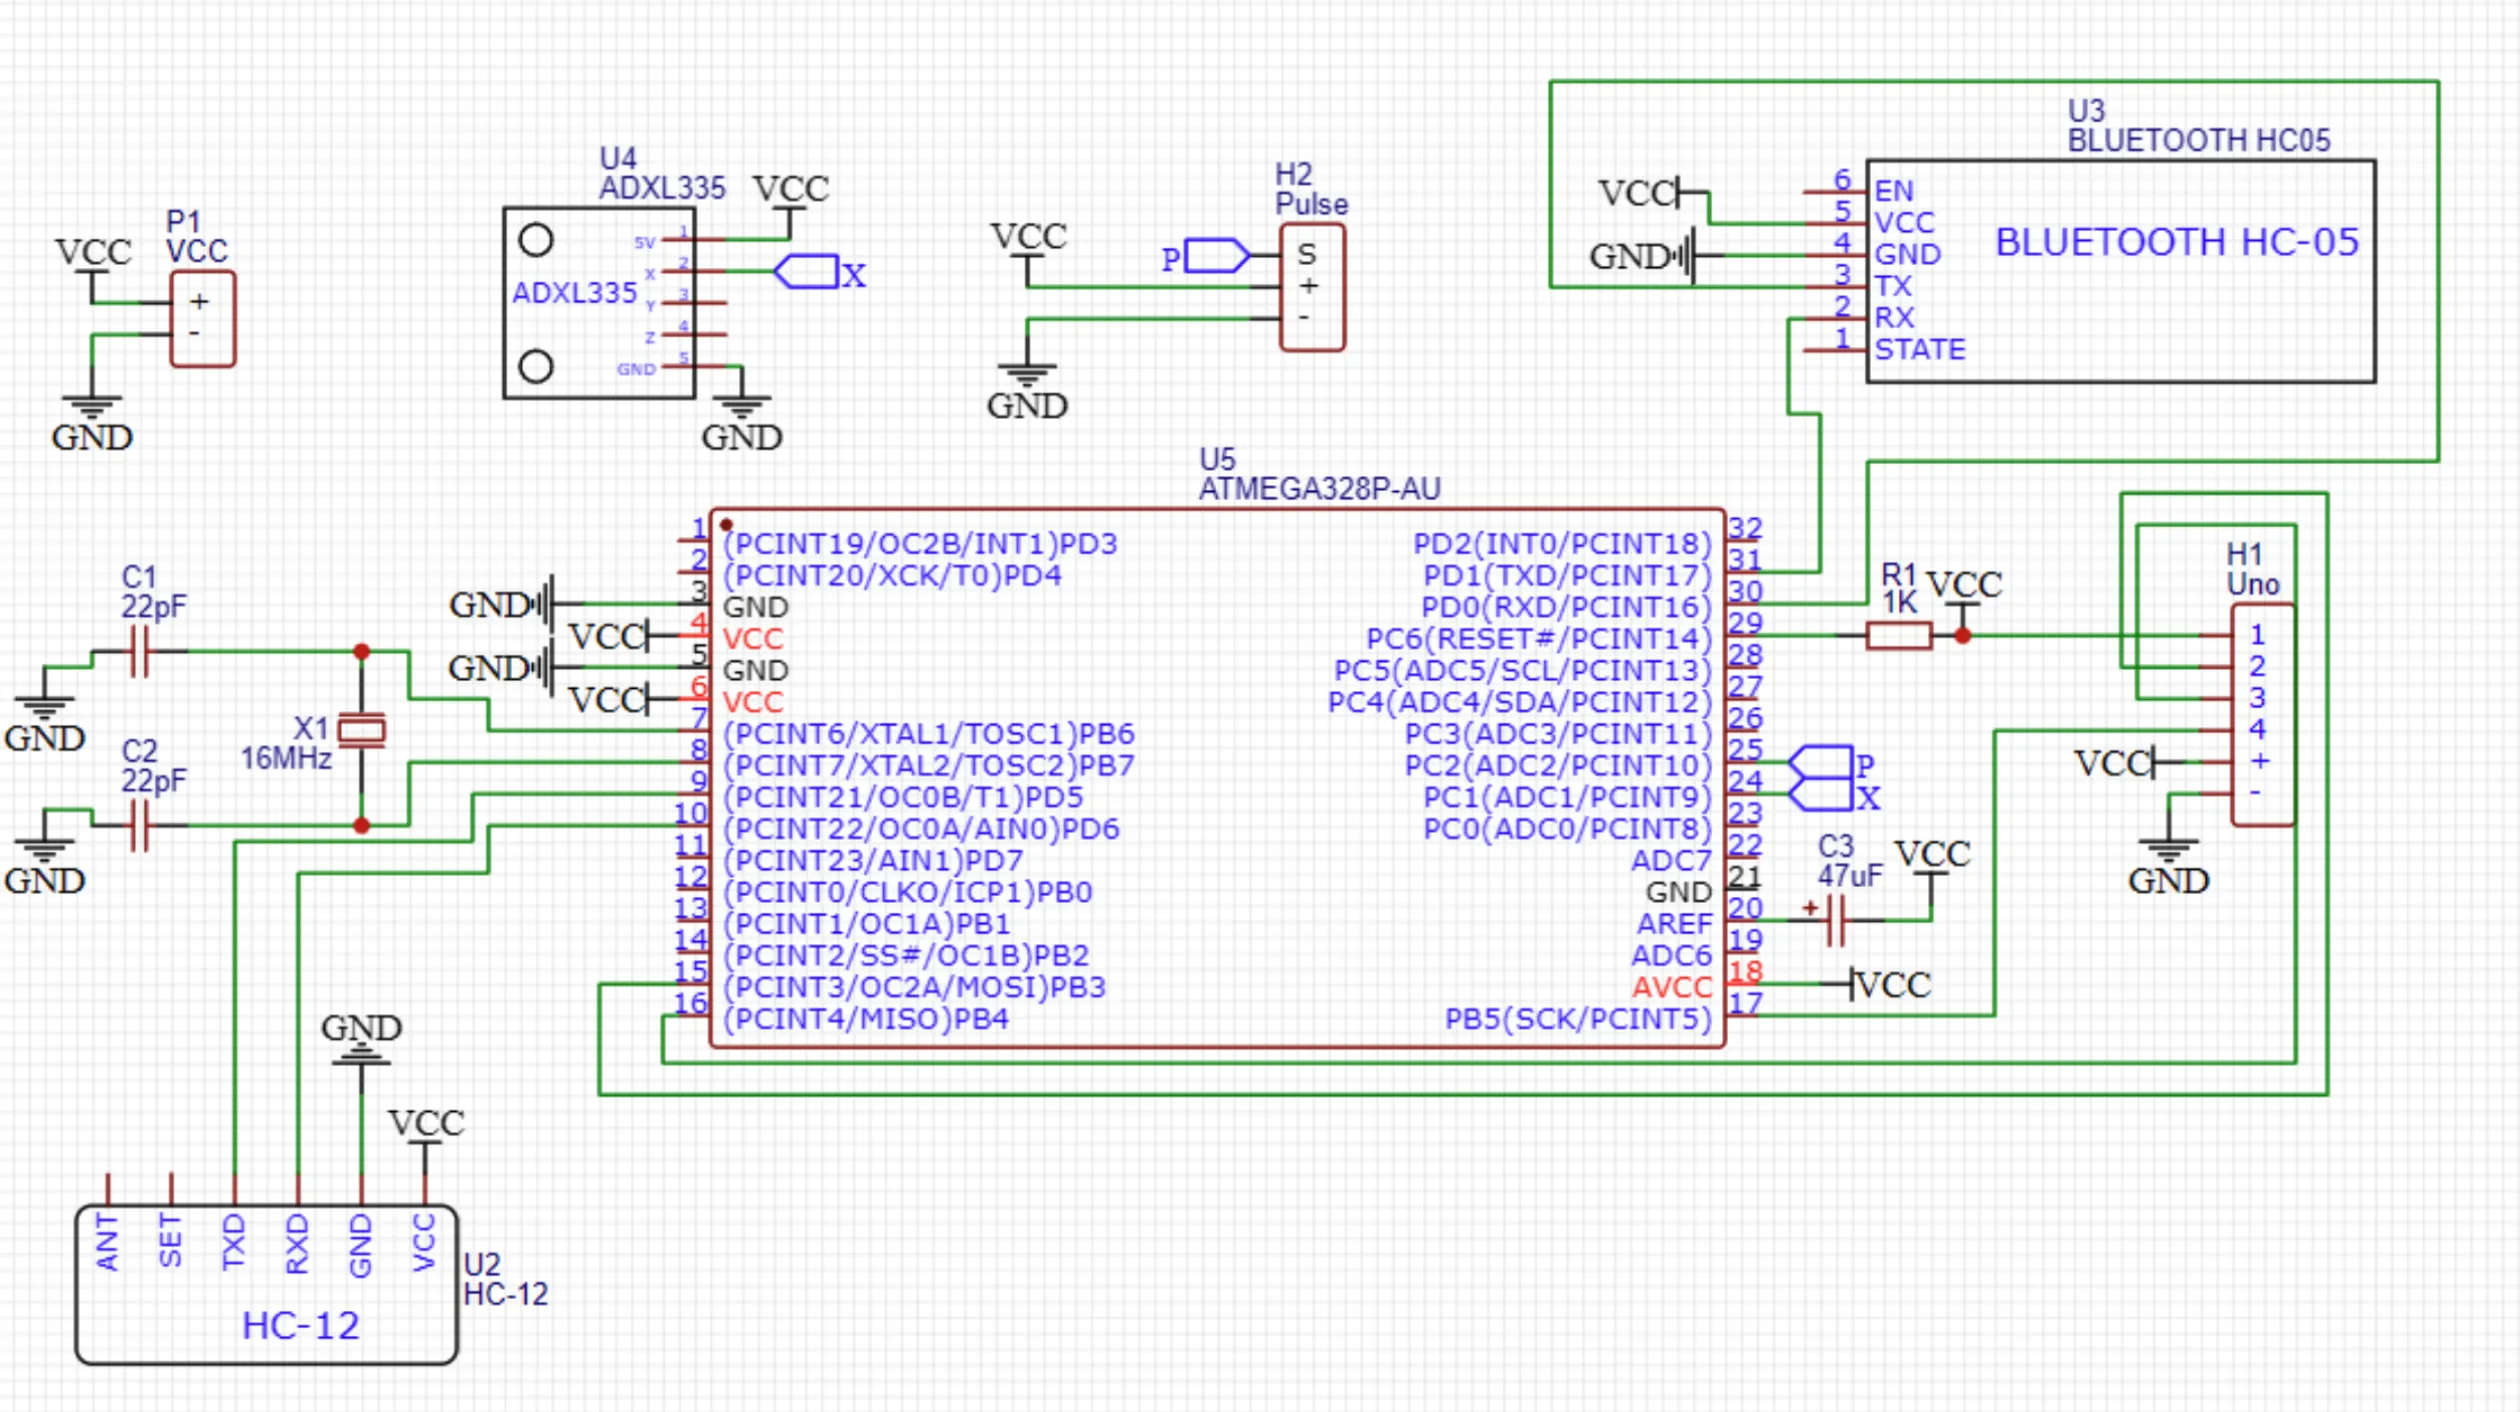Viewport: 2520px width, 1412px height.
Task: Click the P net port on H2 Pulse
Action: 1215,256
